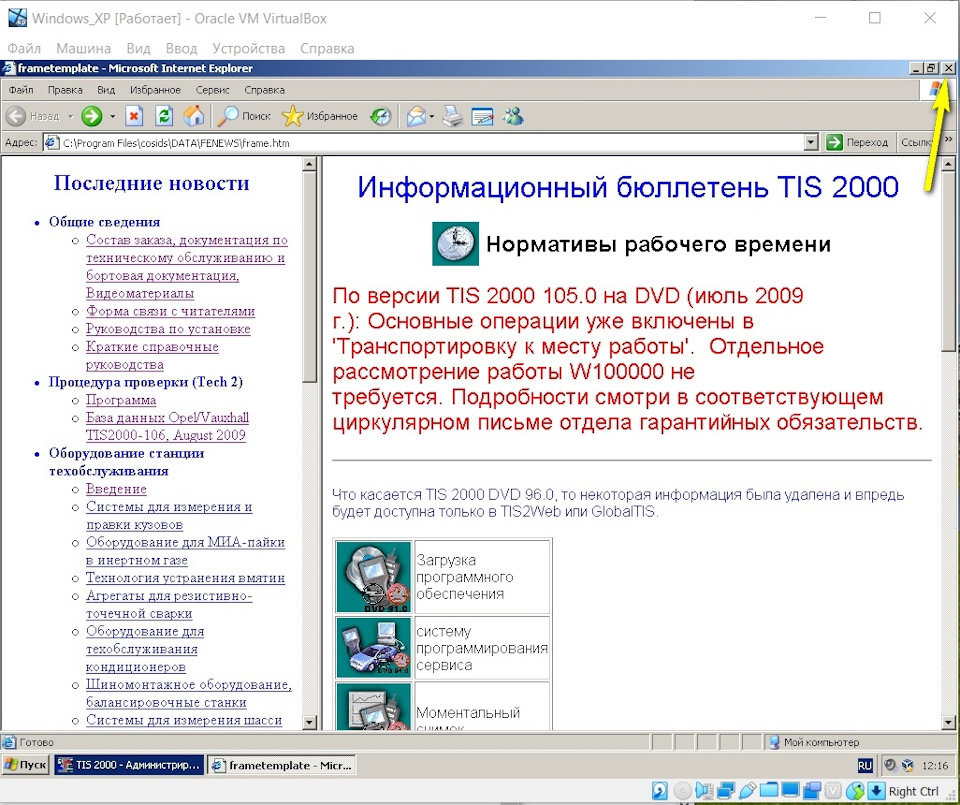Image resolution: width=960 pixels, height=805 pixels.
Task: Click the VirtualBox display status icon
Action: click(790, 791)
